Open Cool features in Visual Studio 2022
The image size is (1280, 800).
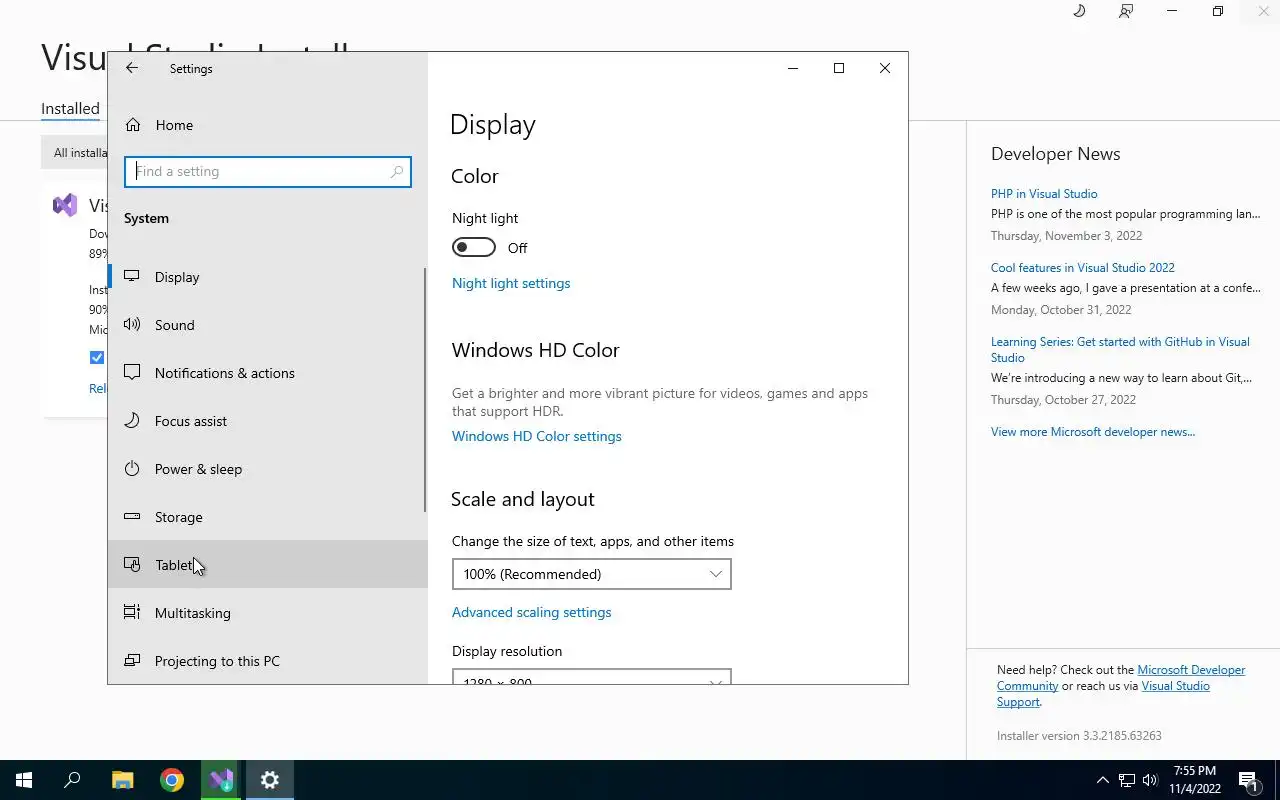[x=1083, y=268]
